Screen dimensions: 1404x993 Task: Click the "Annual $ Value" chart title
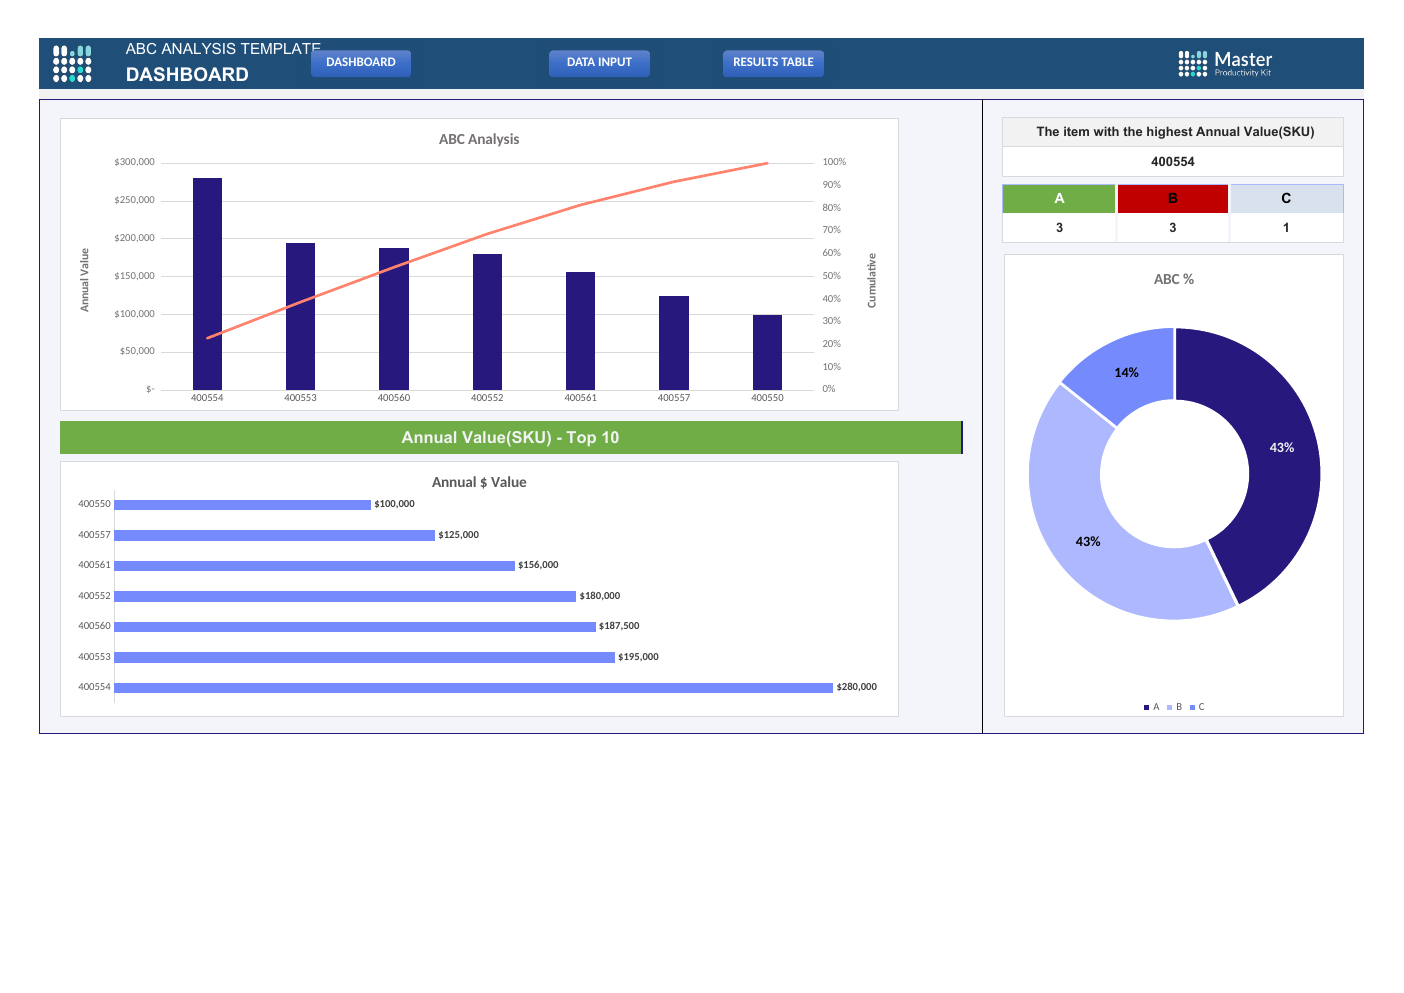tap(479, 482)
